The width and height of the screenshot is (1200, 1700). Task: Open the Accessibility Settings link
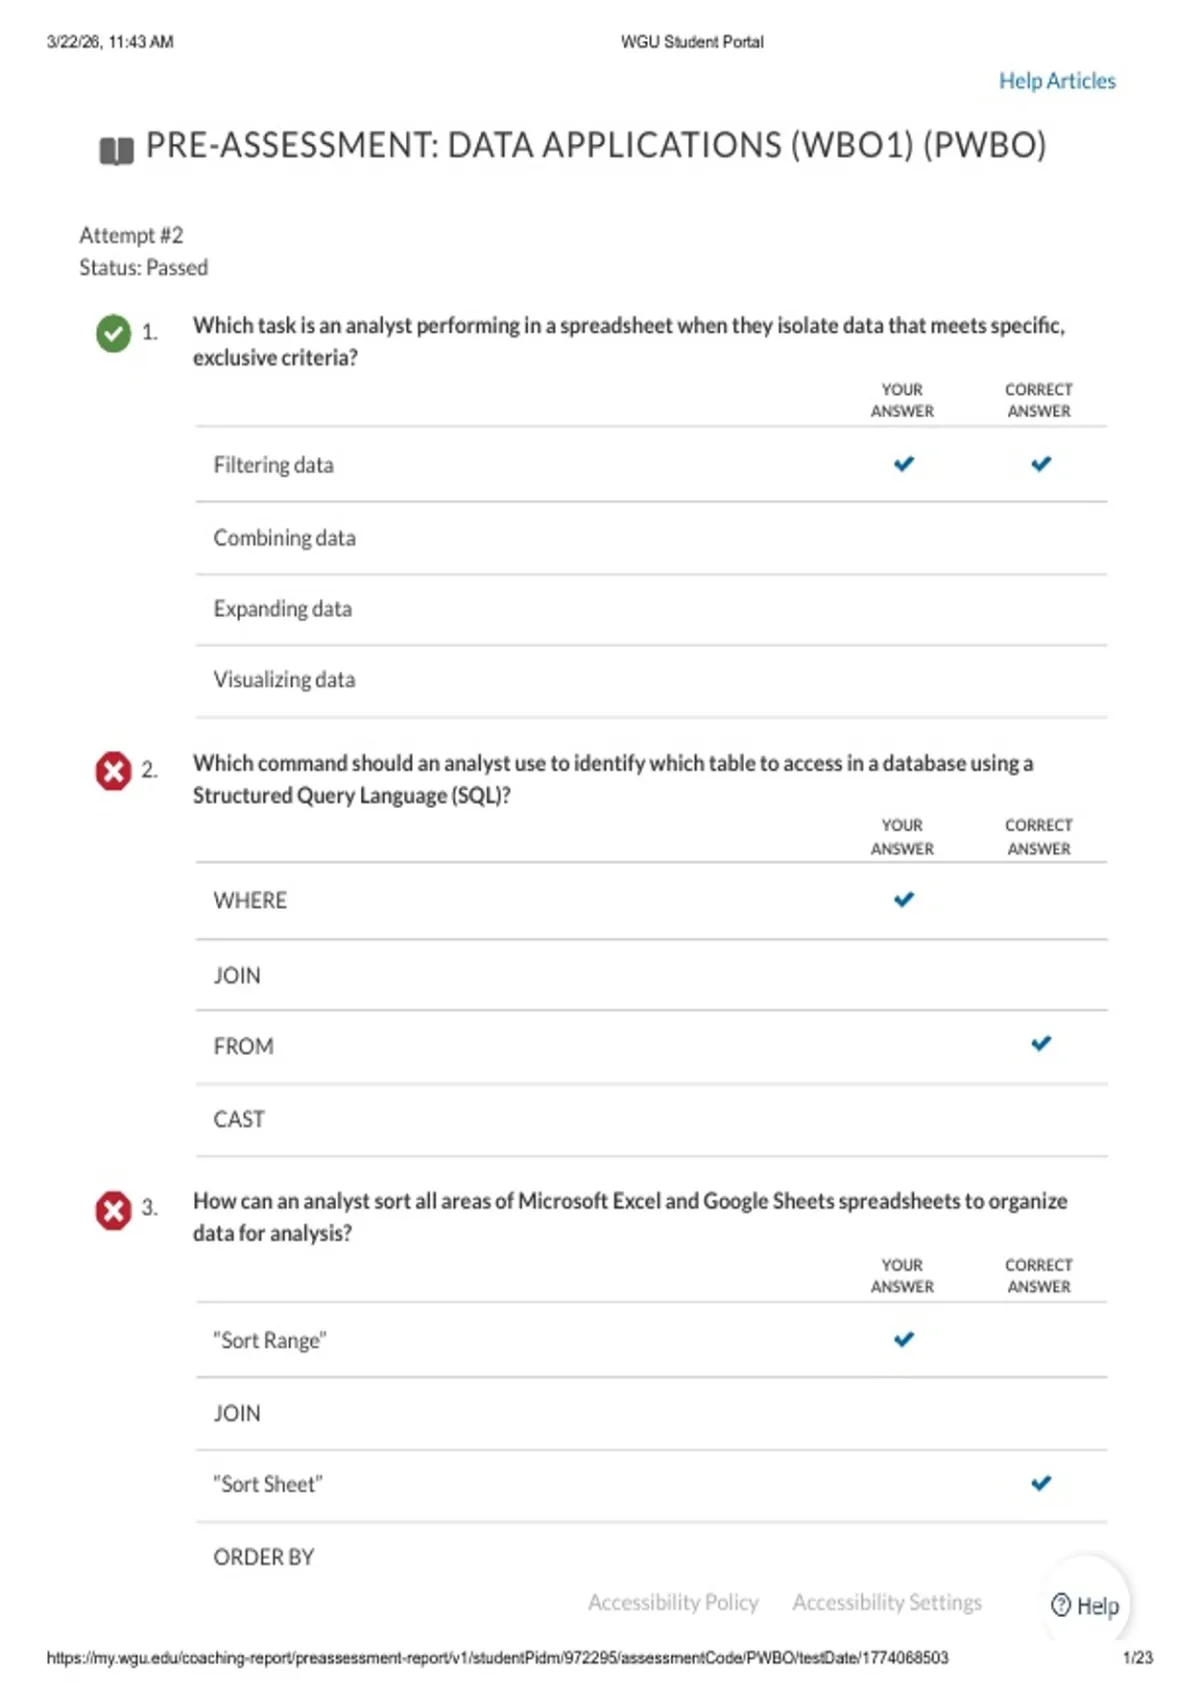click(887, 1602)
